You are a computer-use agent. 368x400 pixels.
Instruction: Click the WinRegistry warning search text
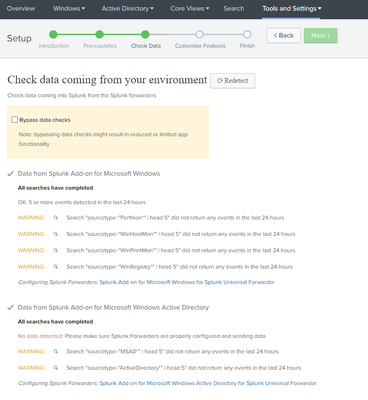tap(180, 267)
